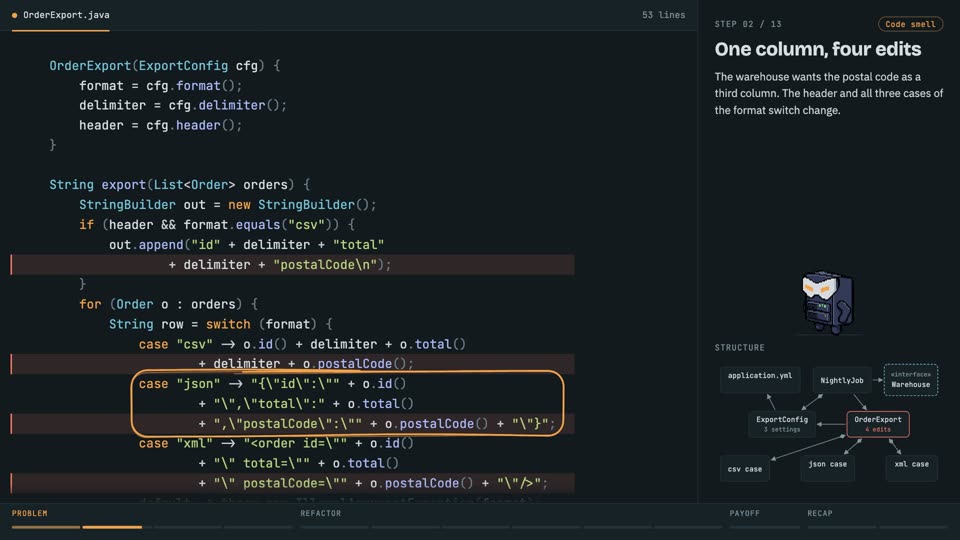Click the 'String row = switch (format)' line
Viewport: 960px width, 540px height.
coord(220,324)
